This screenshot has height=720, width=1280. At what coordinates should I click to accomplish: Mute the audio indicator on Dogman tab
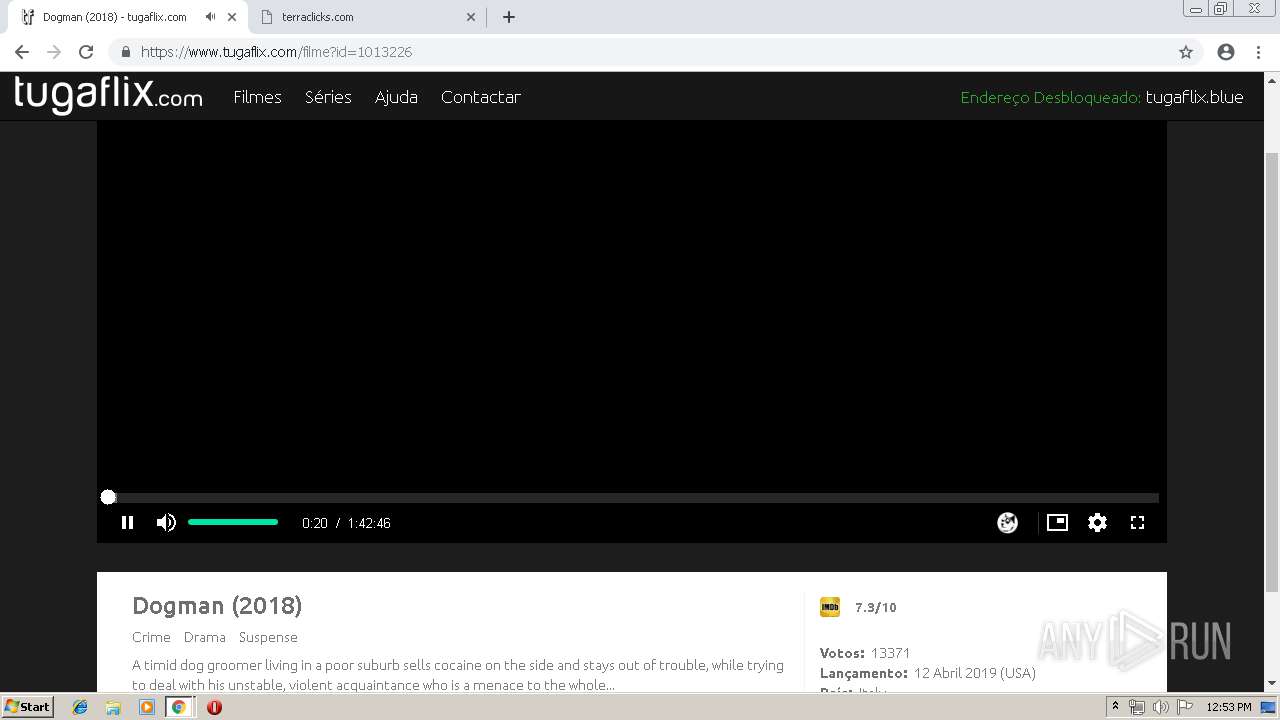point(210,17)
